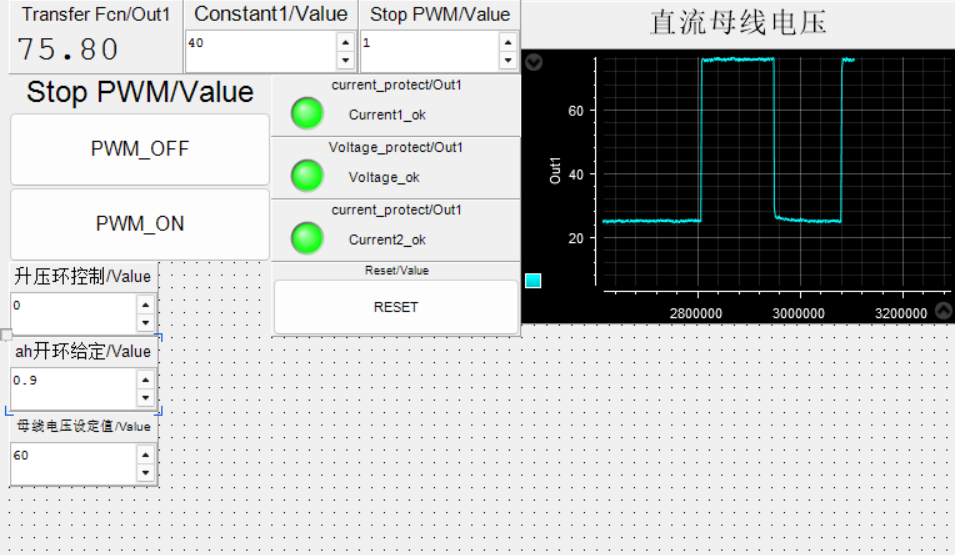Click the cyan waveform trace on the scope
This screenshot has height=555, width=955.
click(x=738, y=60)
